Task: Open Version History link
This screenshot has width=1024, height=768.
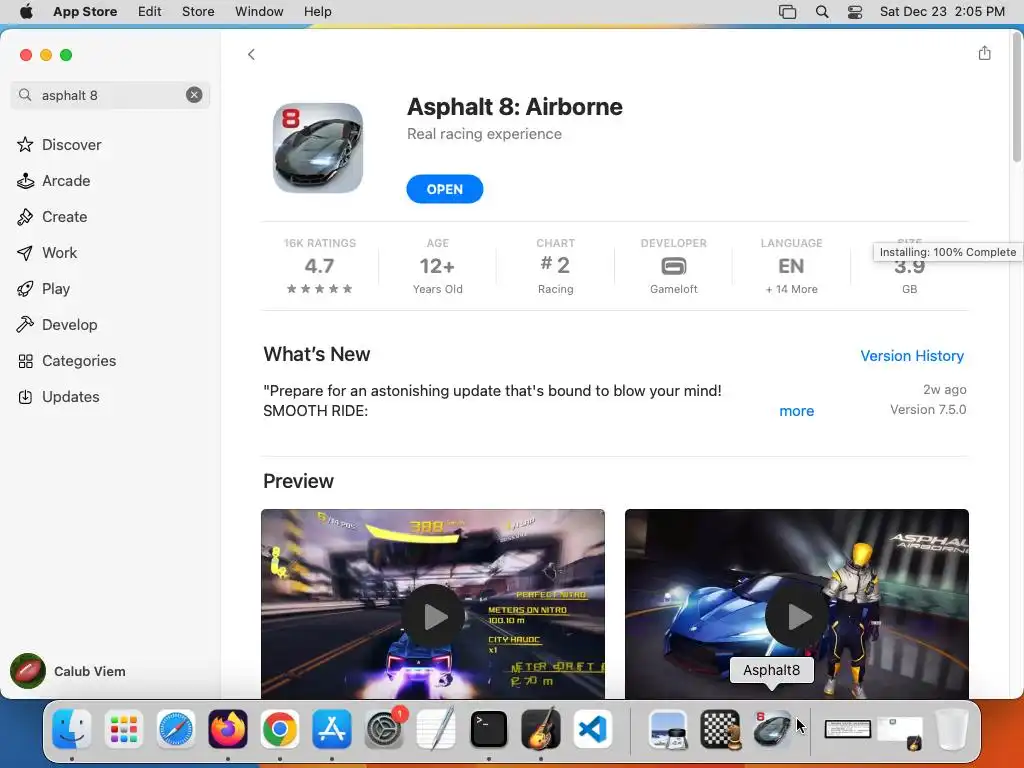Action: click(x=912, y=356)
